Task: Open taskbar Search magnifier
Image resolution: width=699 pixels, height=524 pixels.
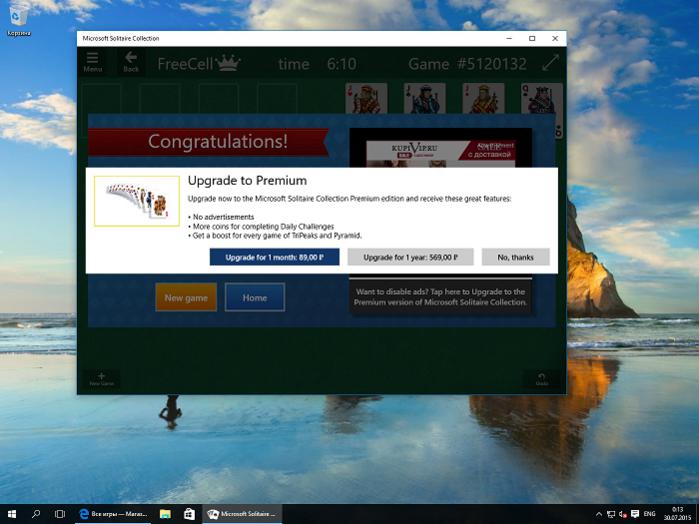Action: pos(36,514)
